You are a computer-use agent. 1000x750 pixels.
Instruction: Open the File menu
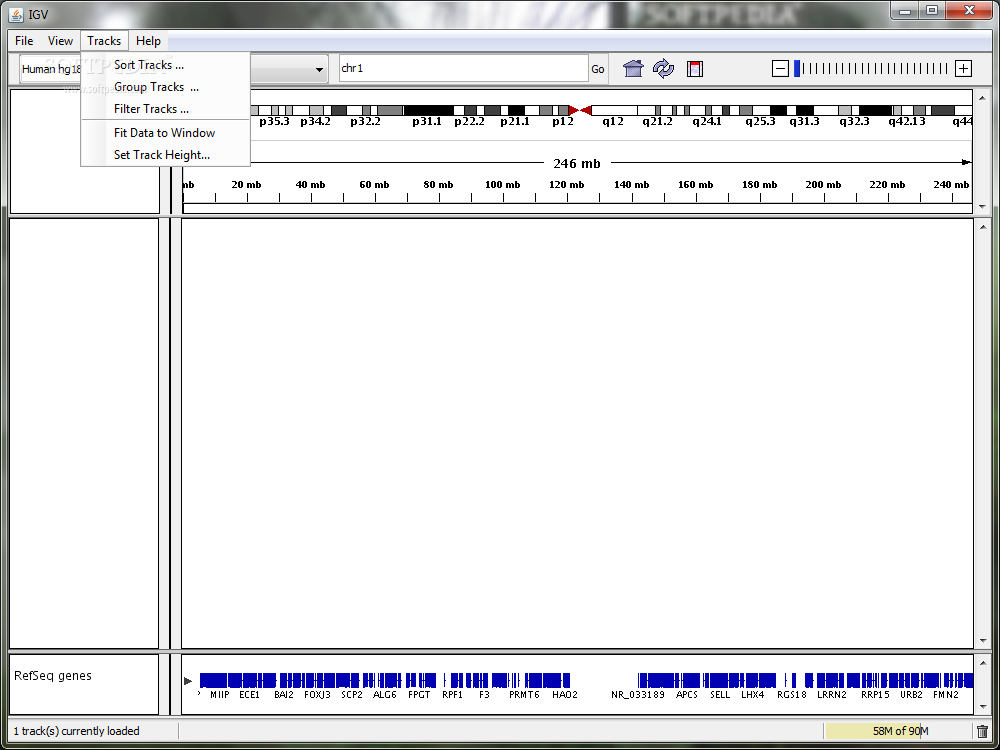(24, 41)
